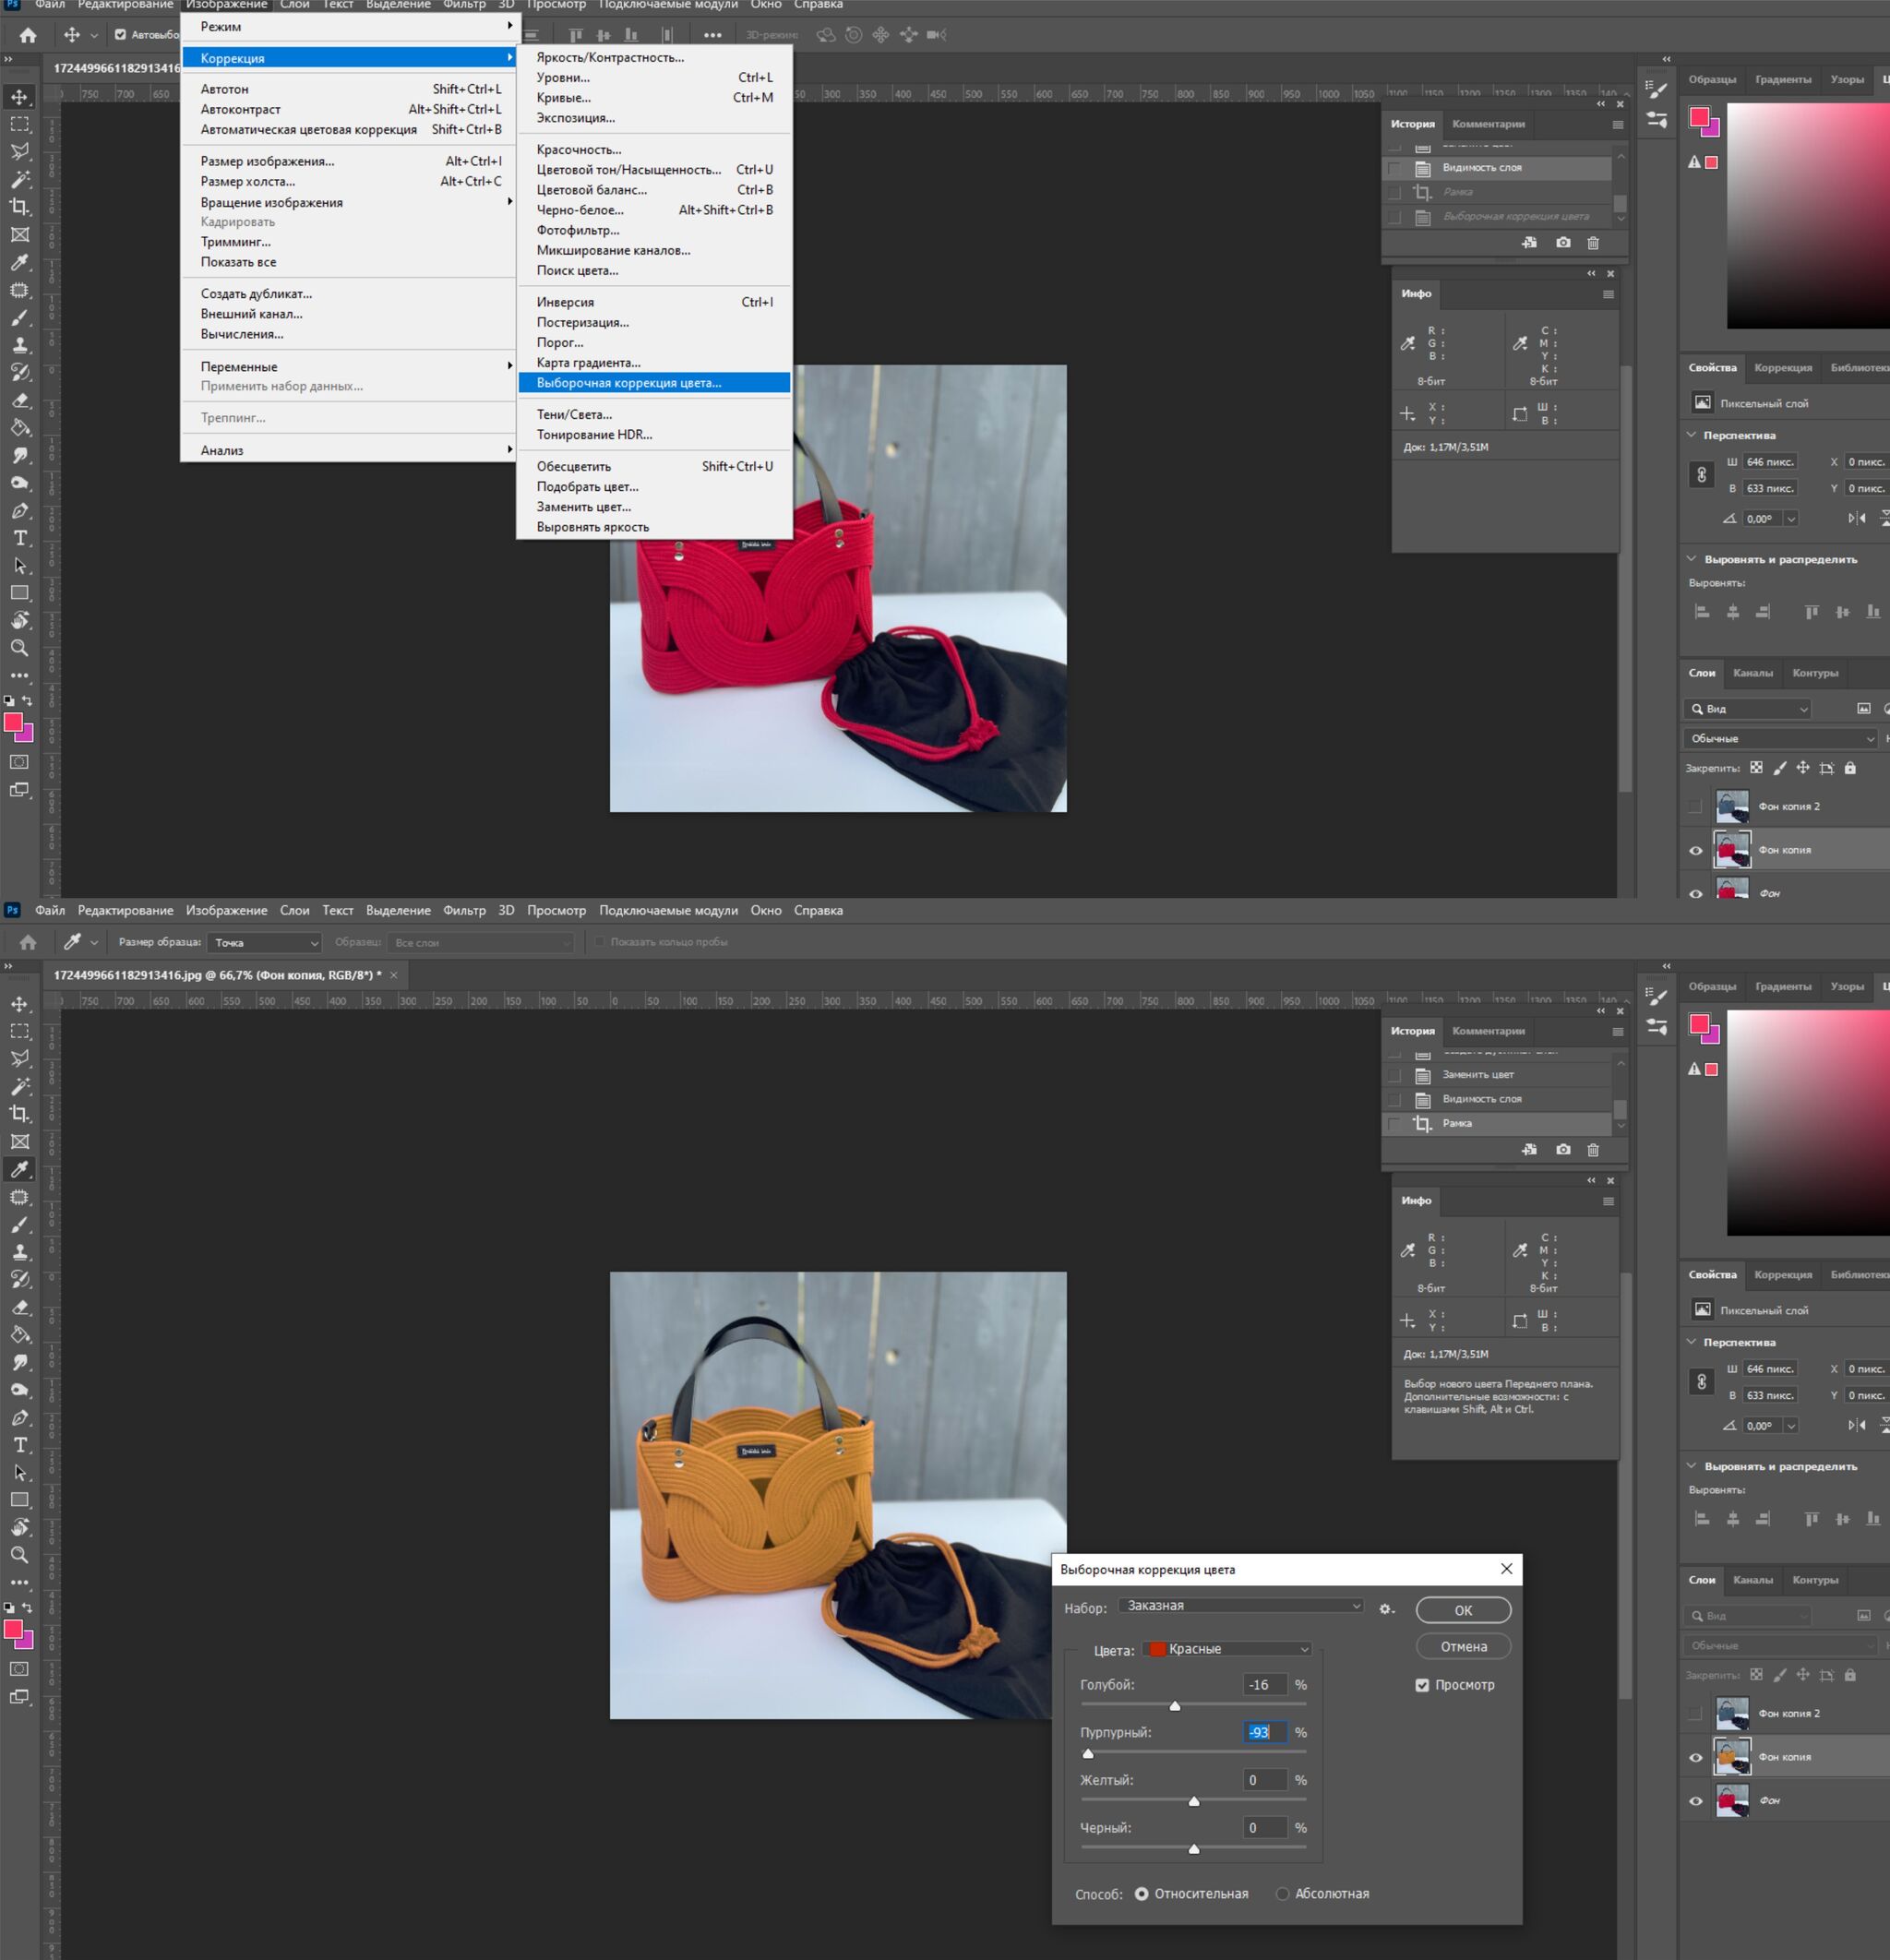Select the Абсолютная method radio button
Screen dimensions: 1890x1960
click(1282, 1894)
